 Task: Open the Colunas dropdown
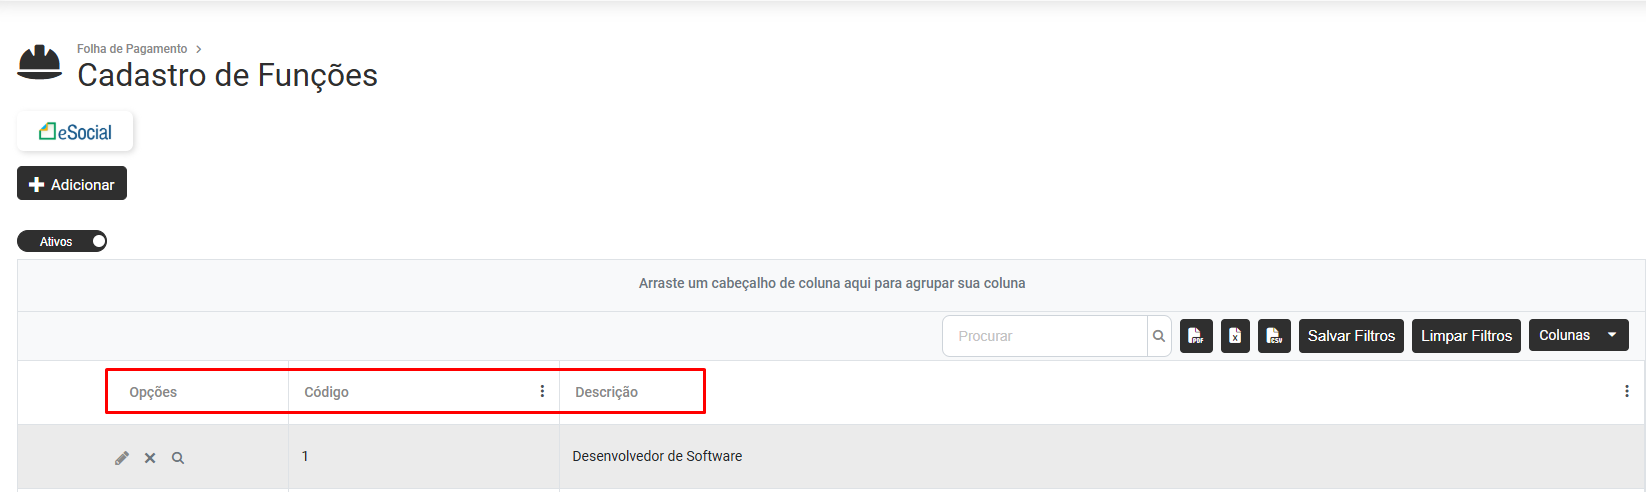click(x=1578, y=336)
